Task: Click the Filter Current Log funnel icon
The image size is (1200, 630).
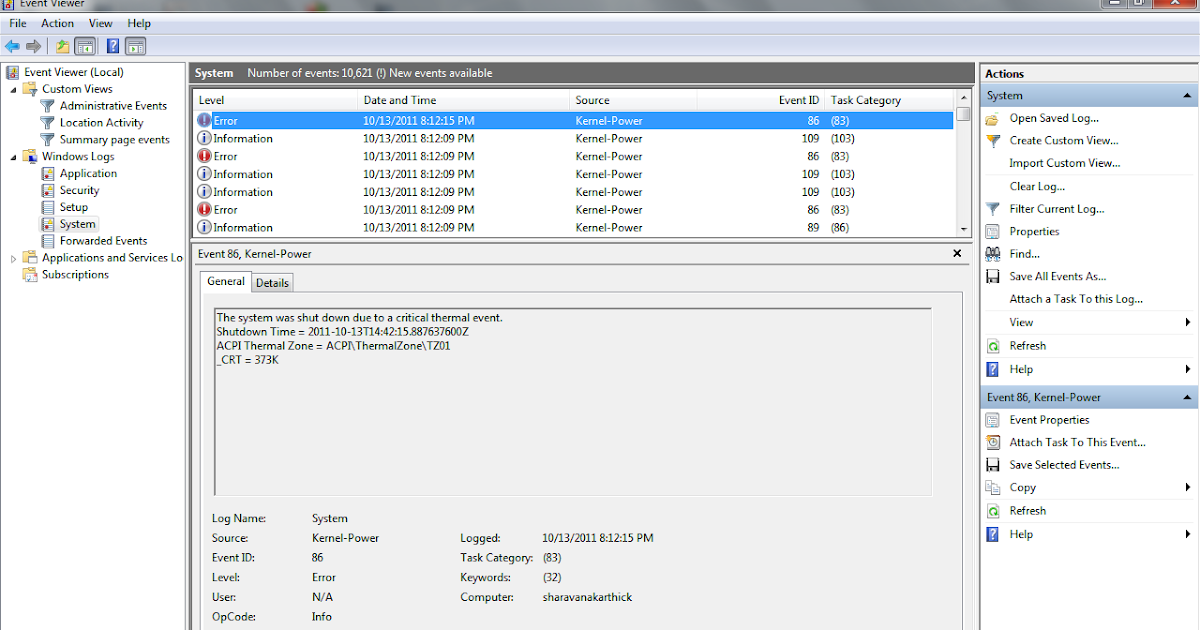Action: click(x=994, y=208)
